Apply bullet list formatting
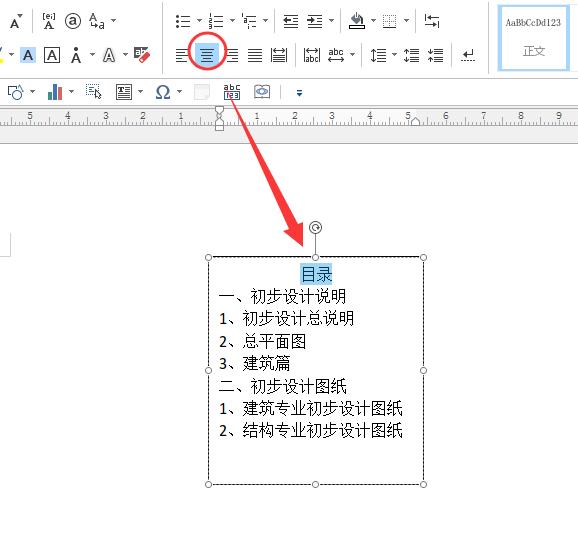 click(183, 21)
